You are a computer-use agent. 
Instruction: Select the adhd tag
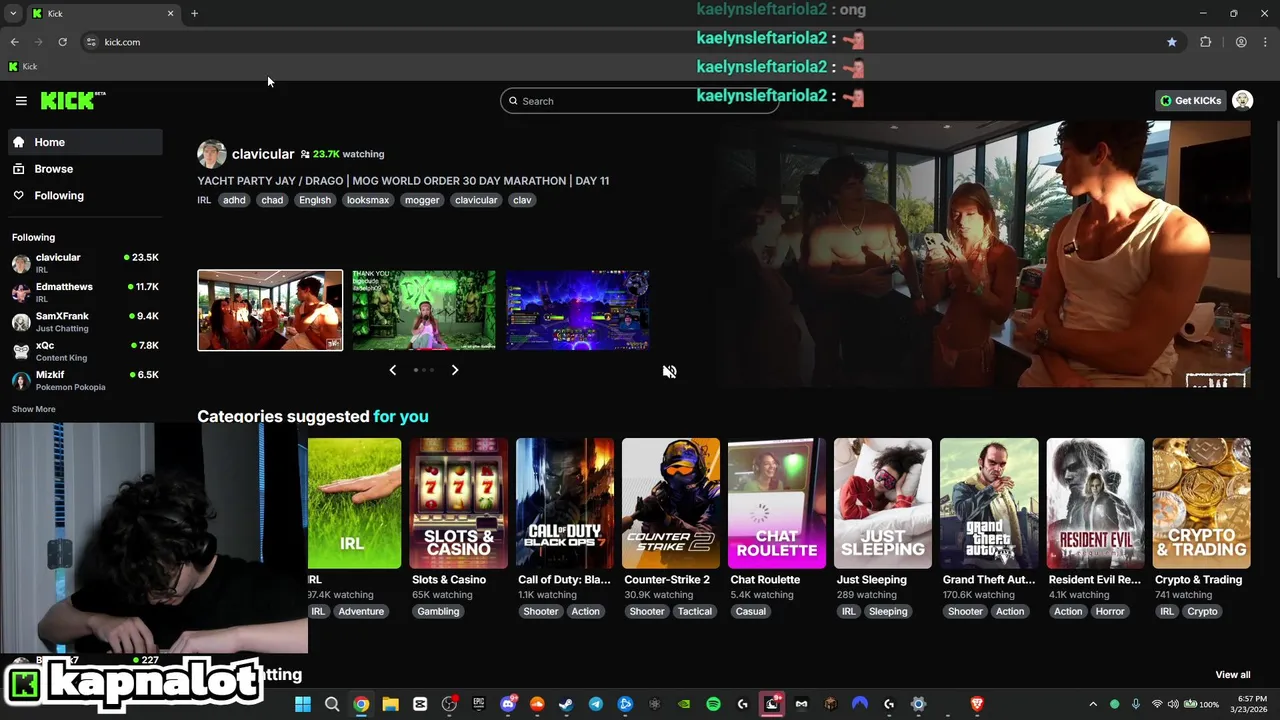(x=234, y=200)
